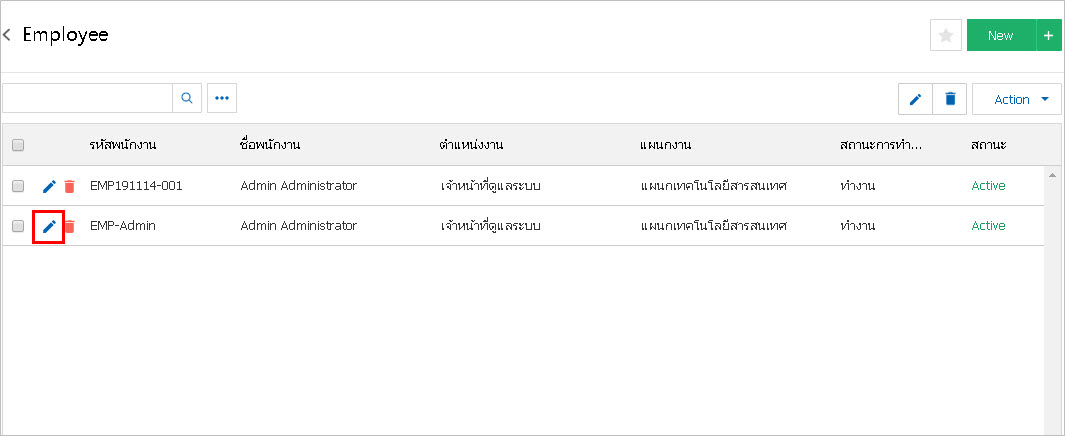Delete the EMP191114-001 employee via trash icon
The height and width of the screenshot is (436, 1065).
69,186
